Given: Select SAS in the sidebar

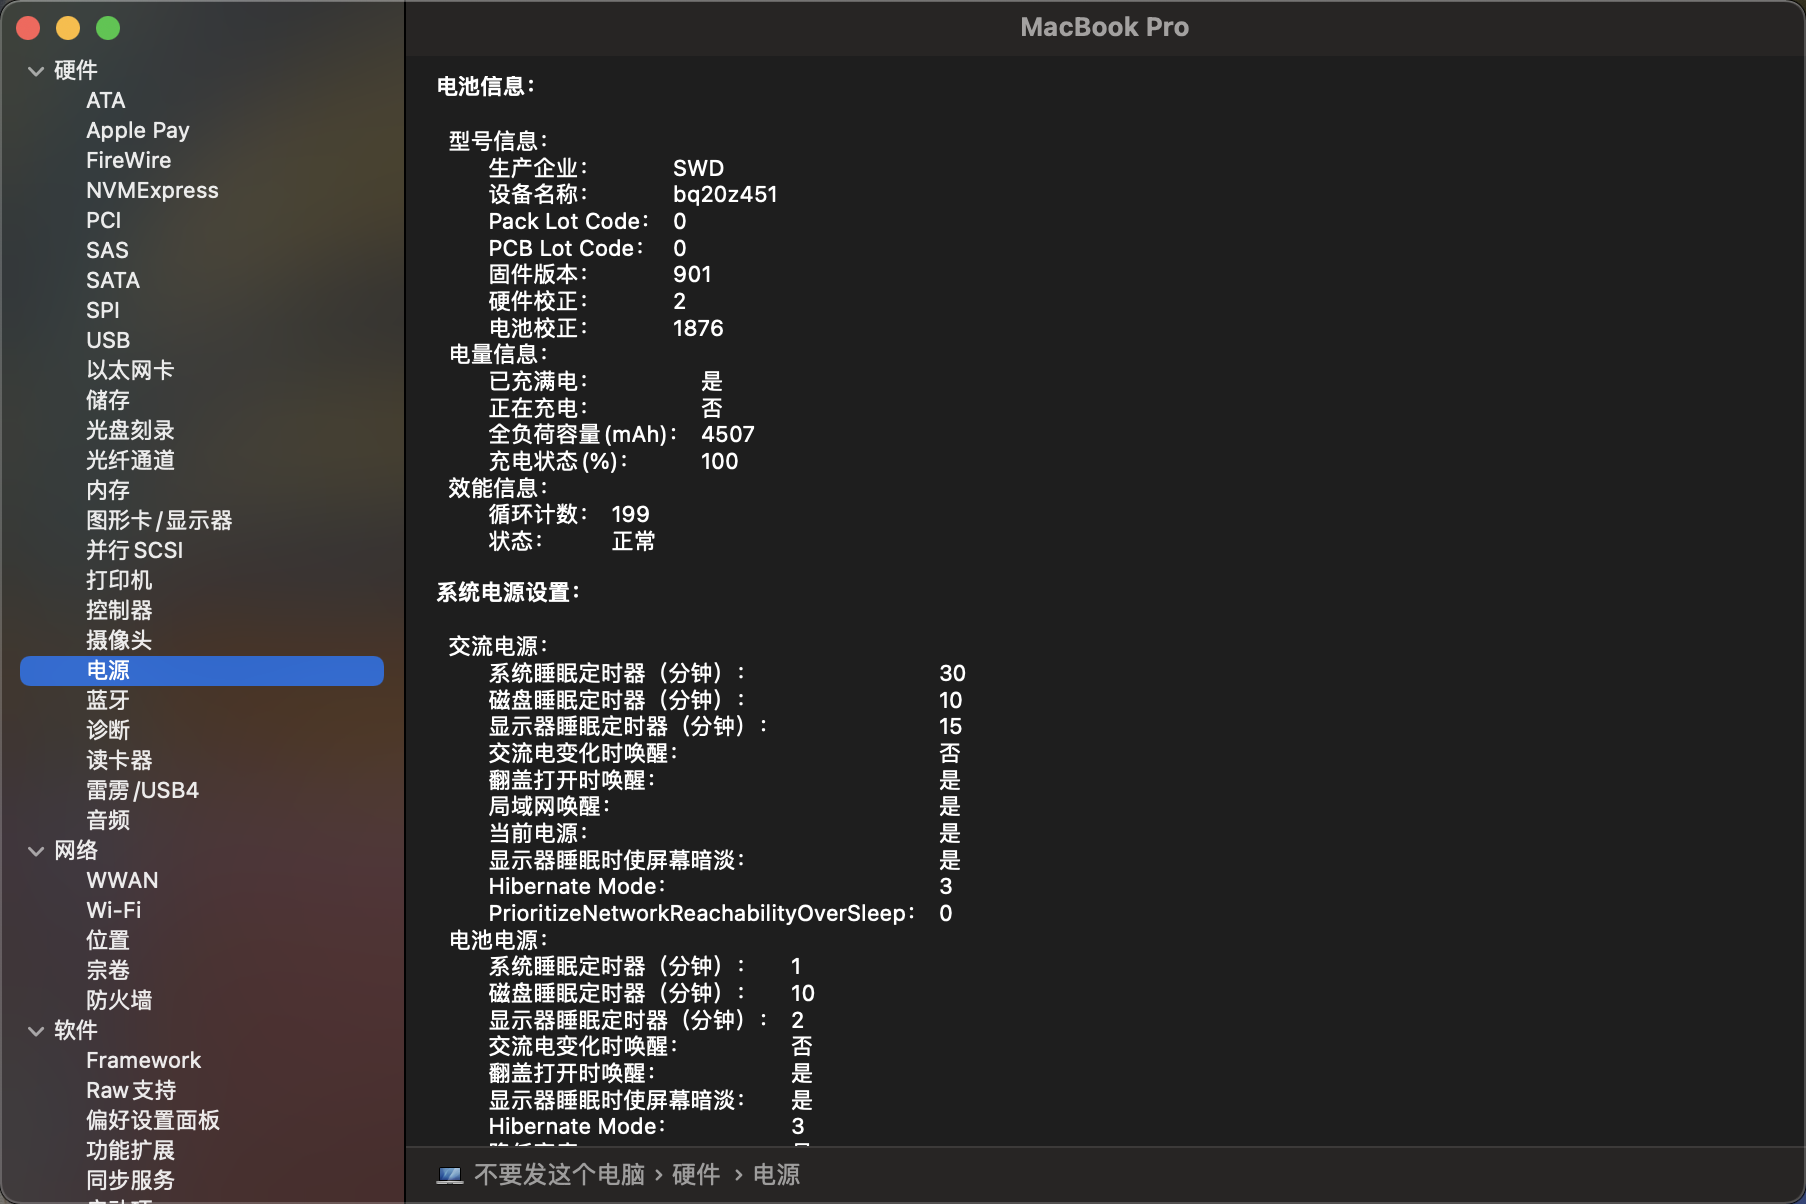Looking at the screenshot, I should tap(107, 251).
